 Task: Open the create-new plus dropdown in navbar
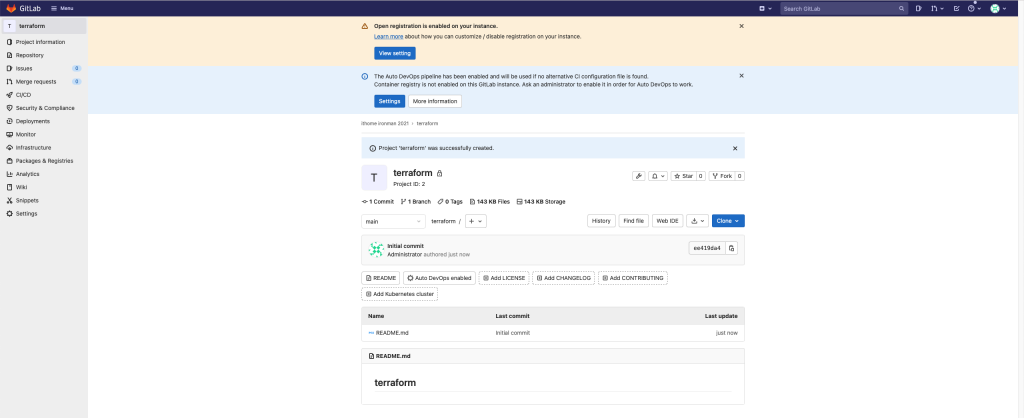click(765, 8)
